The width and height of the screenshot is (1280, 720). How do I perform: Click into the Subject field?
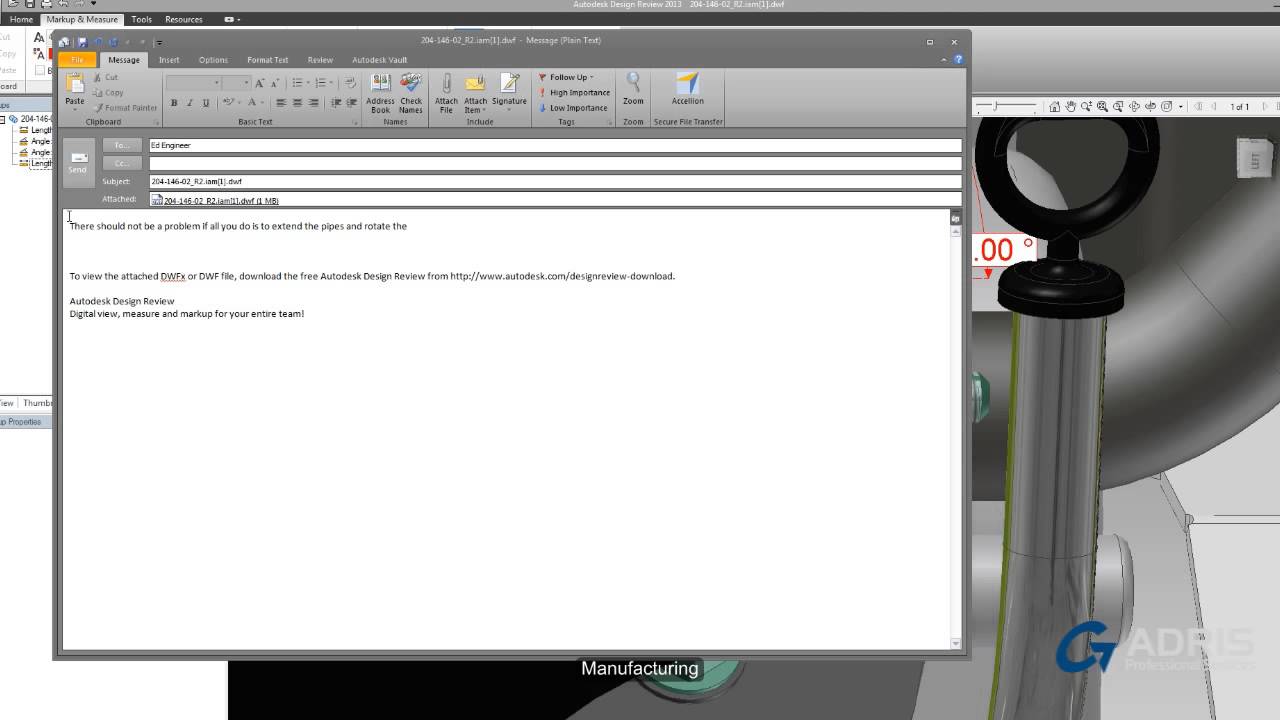(555, 182)
